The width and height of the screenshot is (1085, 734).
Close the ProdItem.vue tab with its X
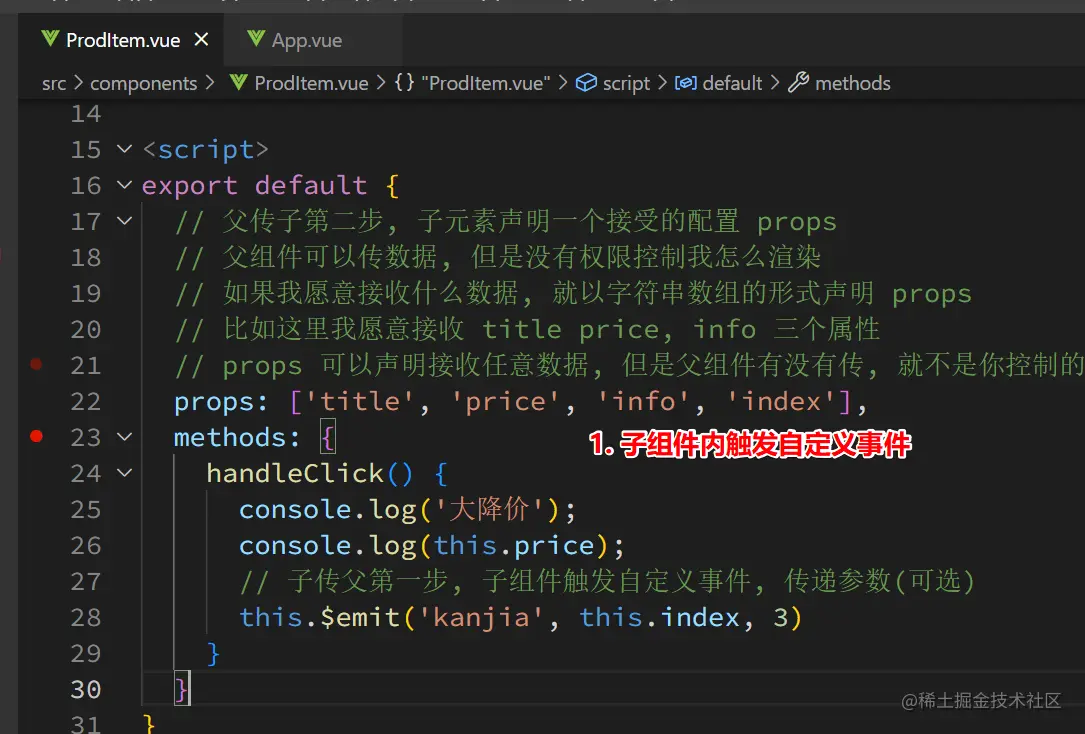[201, 39]
